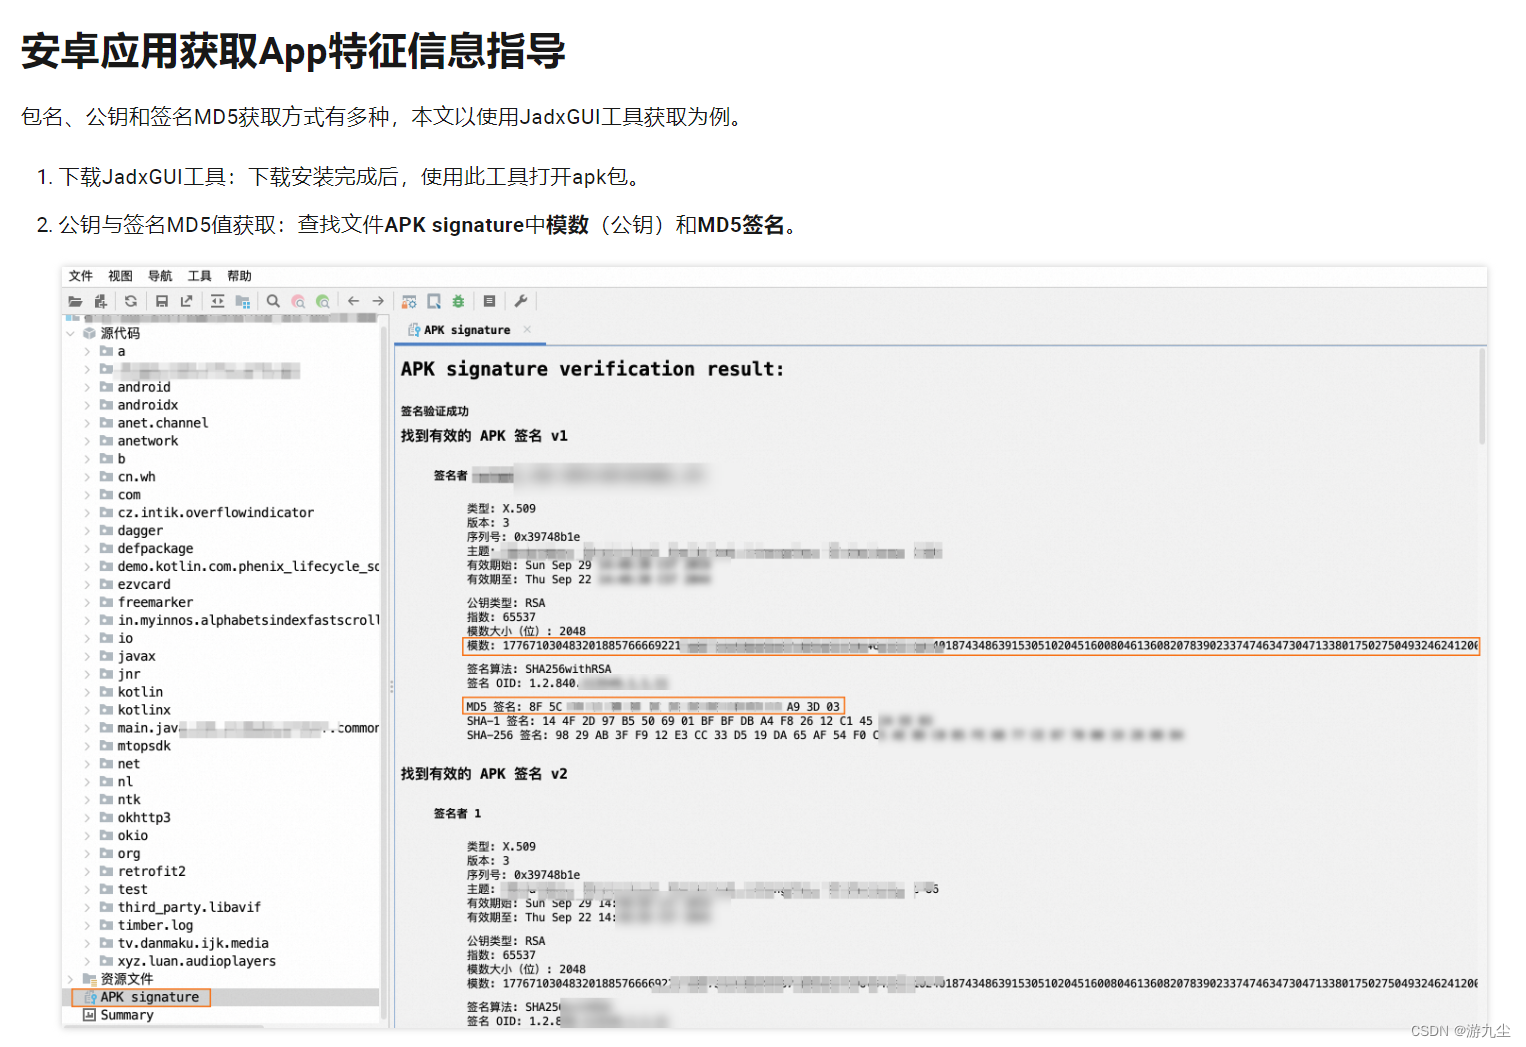Save the project using the save icon
This screenshot has height=1047, width=1526.
[161, 301]
